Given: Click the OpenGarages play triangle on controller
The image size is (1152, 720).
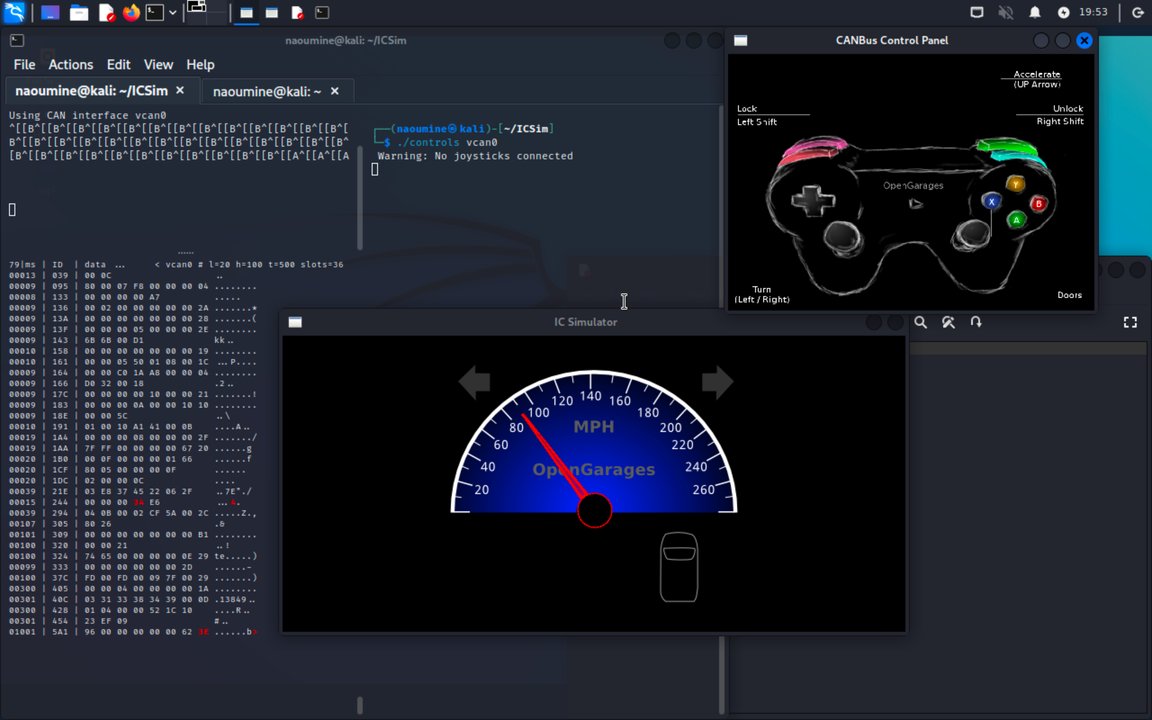Looking at the screenshot, I should [x=915, y=204].
